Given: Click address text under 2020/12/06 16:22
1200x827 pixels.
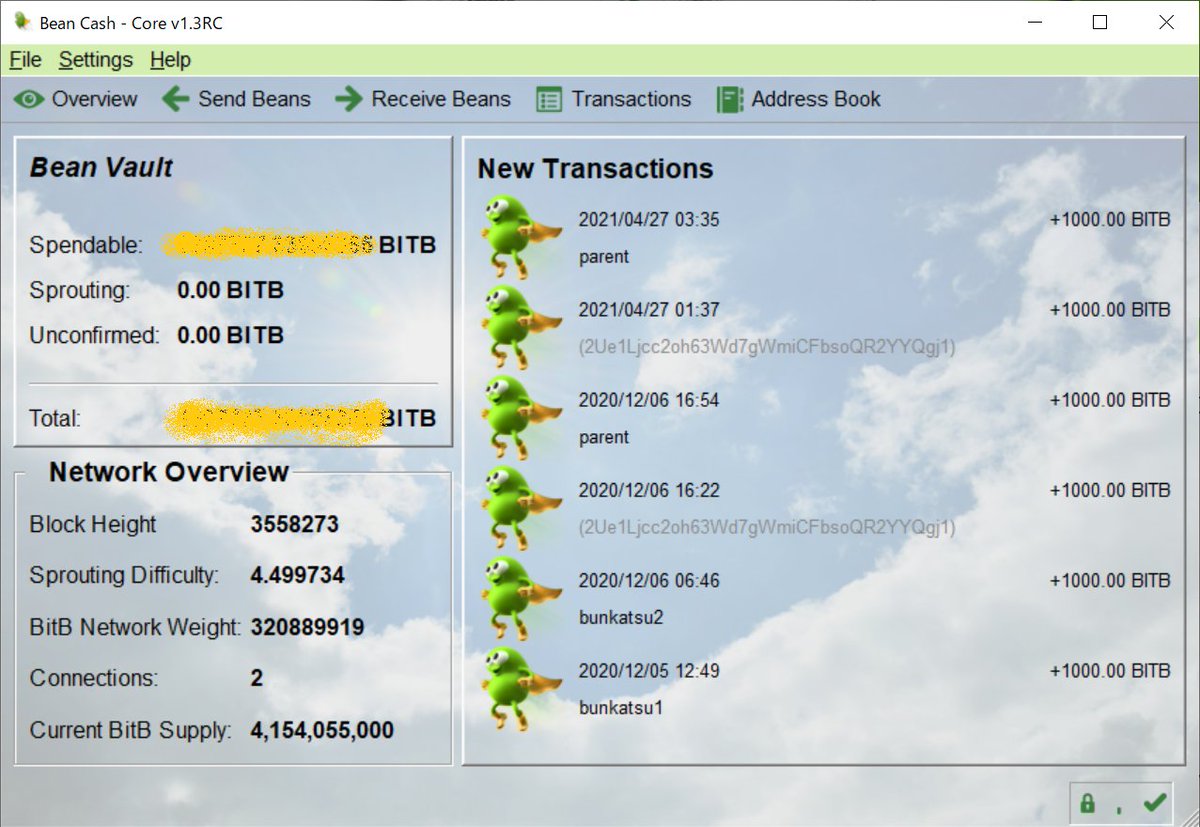Looking at the screenshot, I should click(767, 527).
